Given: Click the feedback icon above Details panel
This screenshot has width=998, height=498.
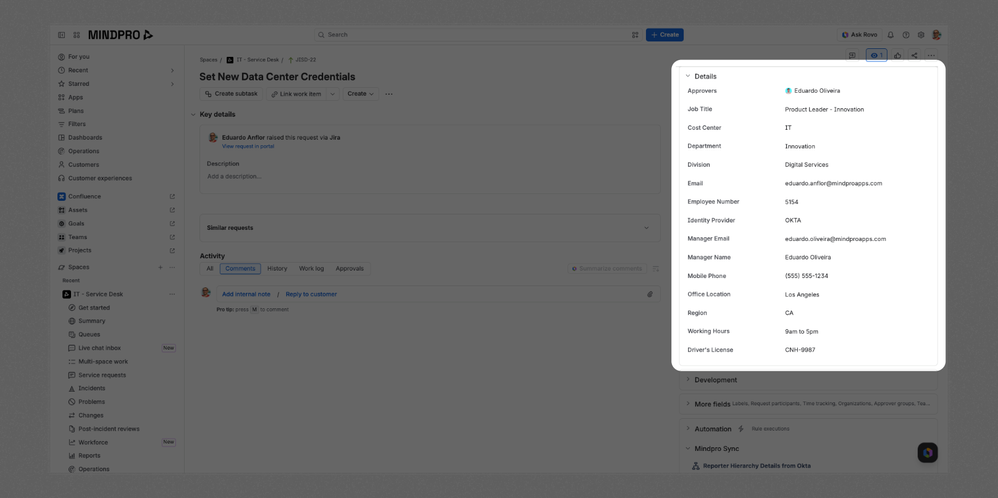Looking at the screenshot, I should [852, 55].
